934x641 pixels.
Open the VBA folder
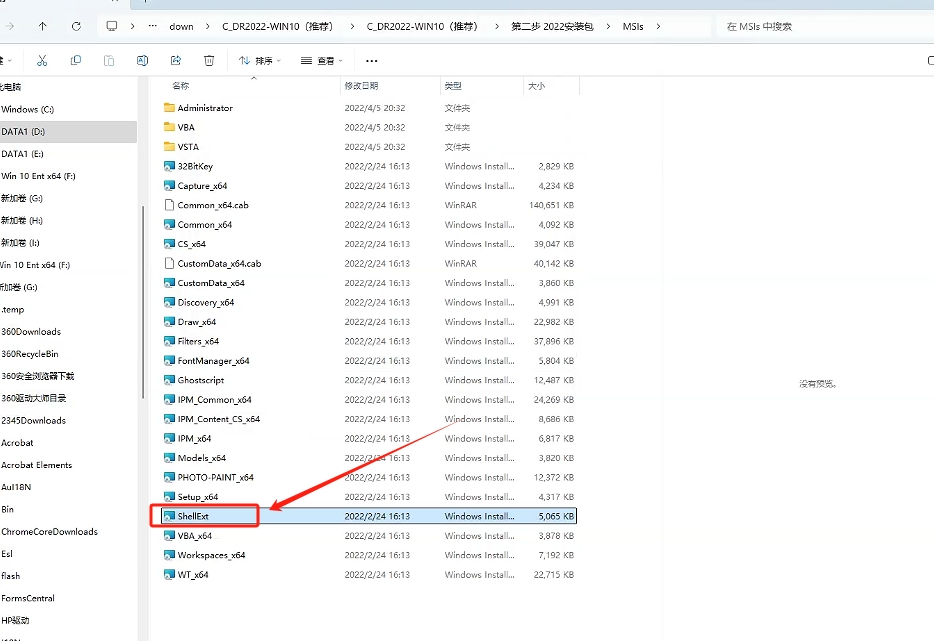(186, 127)
